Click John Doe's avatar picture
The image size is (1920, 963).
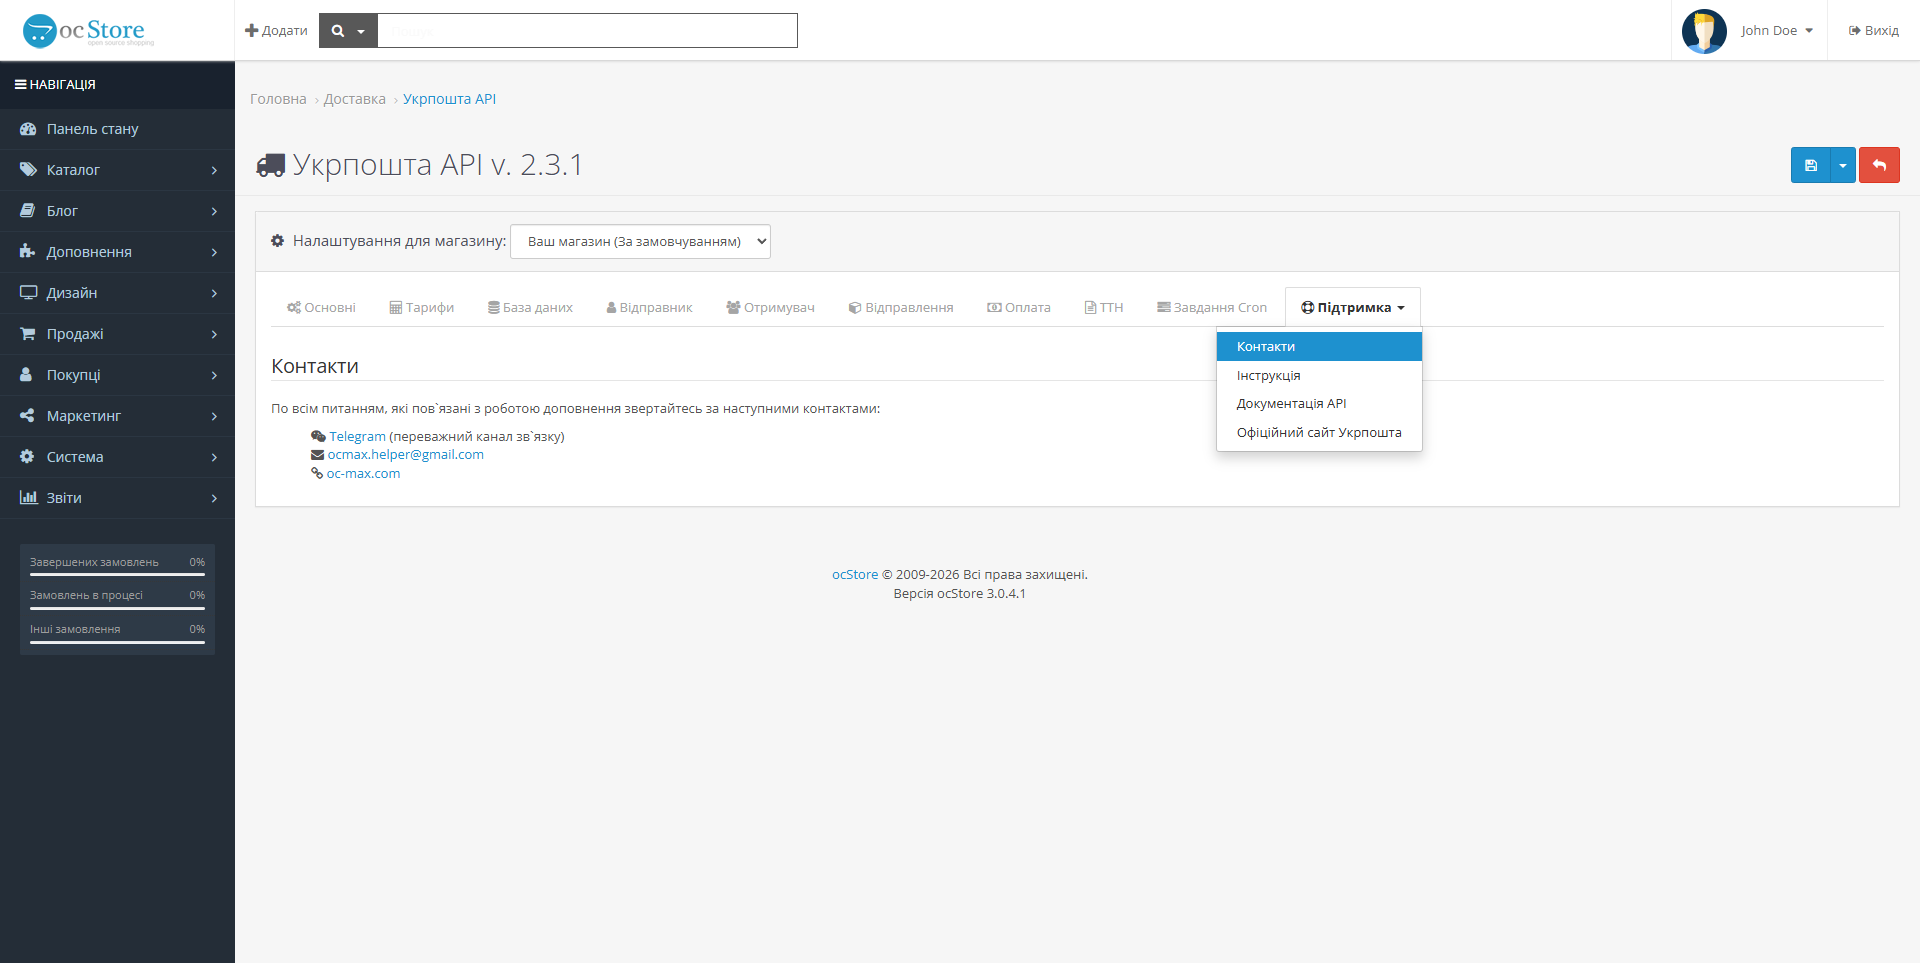coord(1704,31)
